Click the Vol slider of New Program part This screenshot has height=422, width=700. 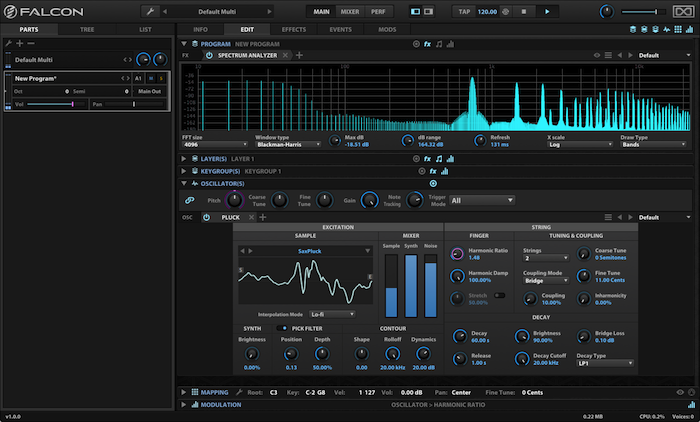[55, 104]
